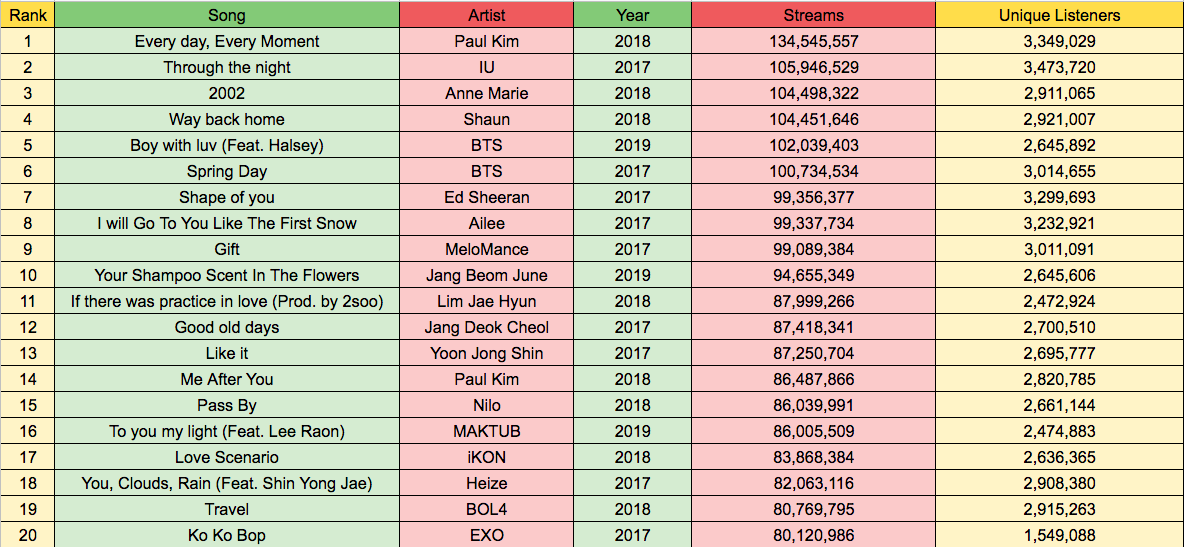
Task: Select unique listeners value 3,232,921
Action: coord(1060,223)
